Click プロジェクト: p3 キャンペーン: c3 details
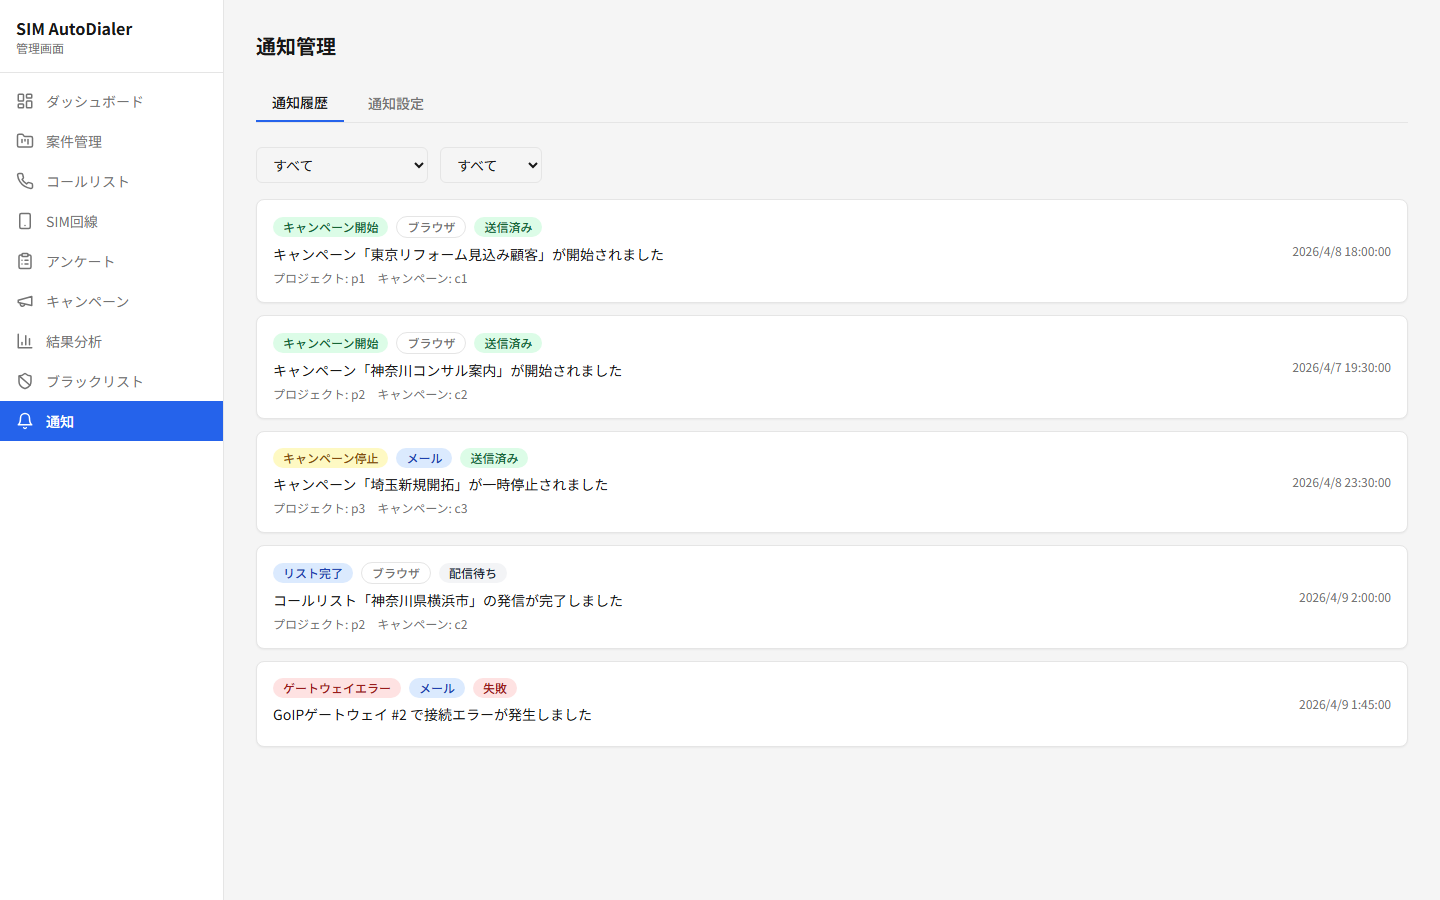Viewport: 1440px width, 900px height. point(370,508)
